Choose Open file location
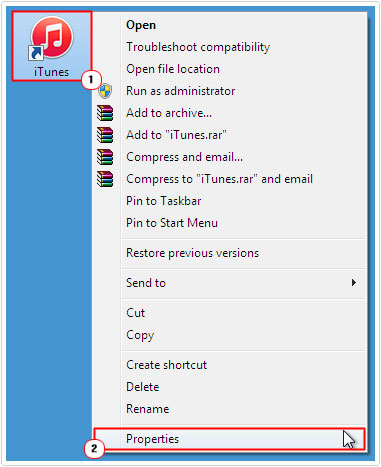Screen dimensions: 381x467 [230, 69]
